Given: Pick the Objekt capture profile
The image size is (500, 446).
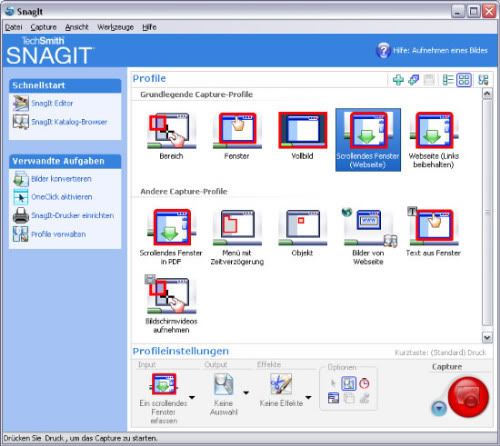Looking at the screenshot, I should coord(303,228).
